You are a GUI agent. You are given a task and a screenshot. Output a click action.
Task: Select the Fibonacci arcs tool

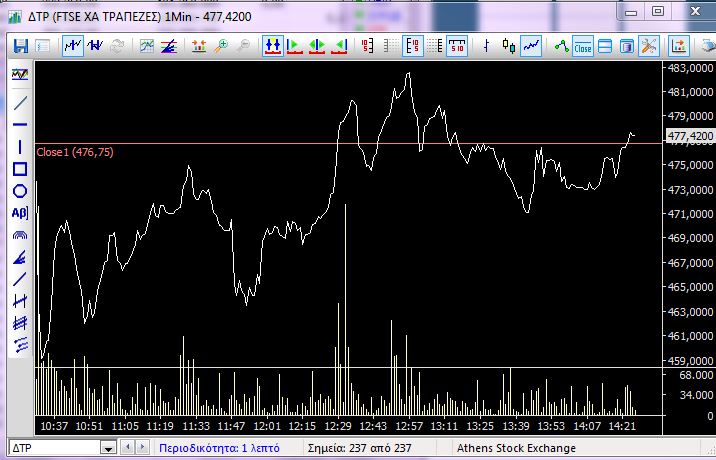[20, 235]
